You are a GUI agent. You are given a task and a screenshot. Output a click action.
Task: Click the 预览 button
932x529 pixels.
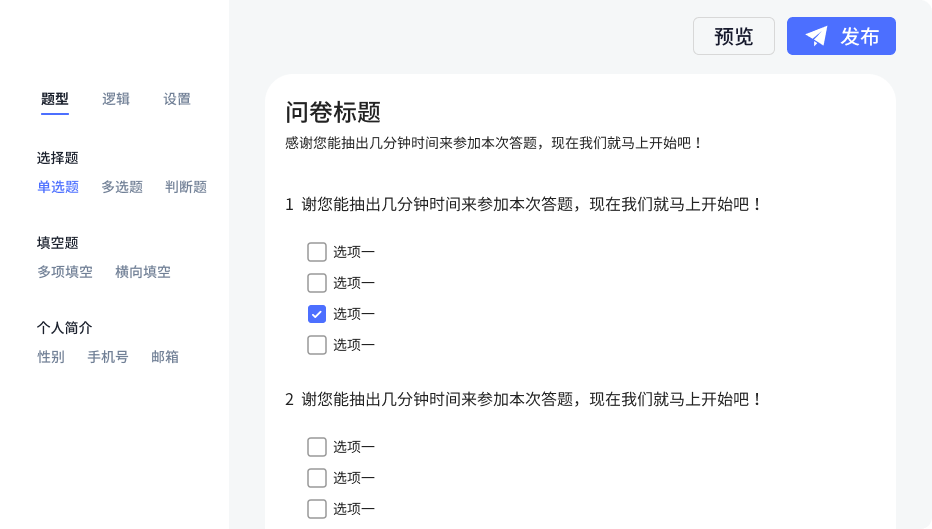733,37
